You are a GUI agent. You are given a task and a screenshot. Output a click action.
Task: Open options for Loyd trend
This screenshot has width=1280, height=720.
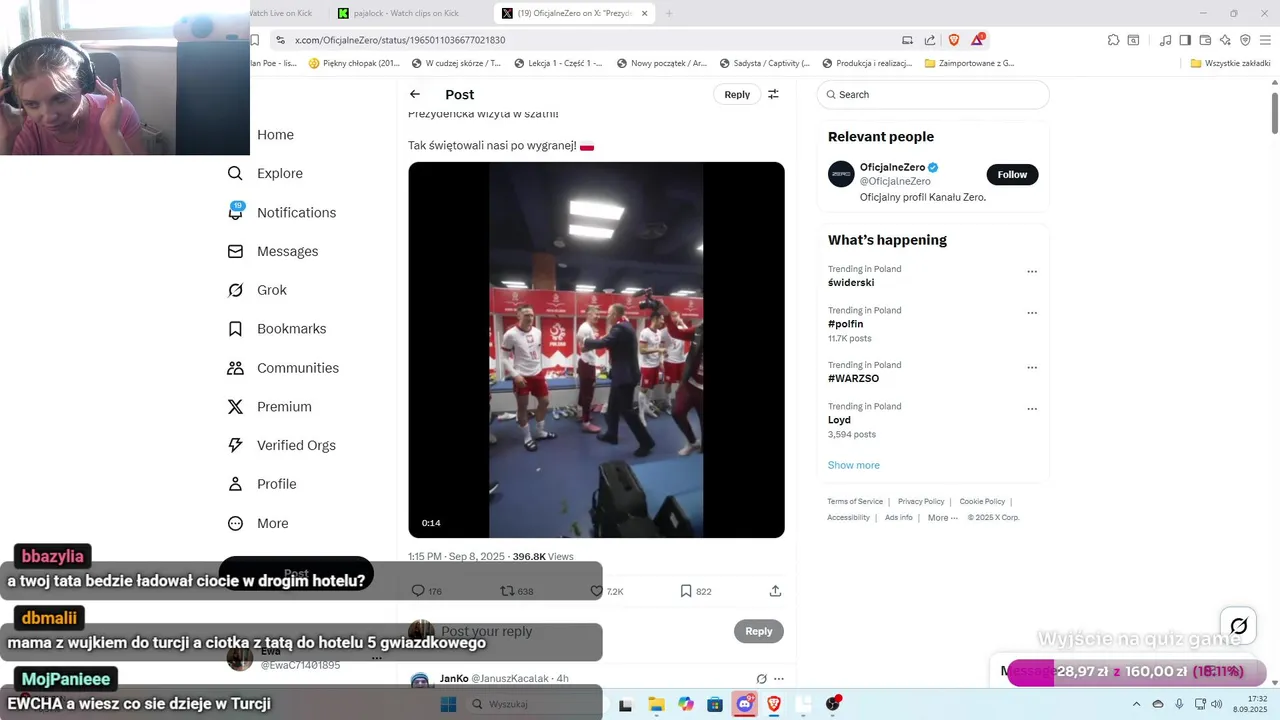coord(1032,409)
